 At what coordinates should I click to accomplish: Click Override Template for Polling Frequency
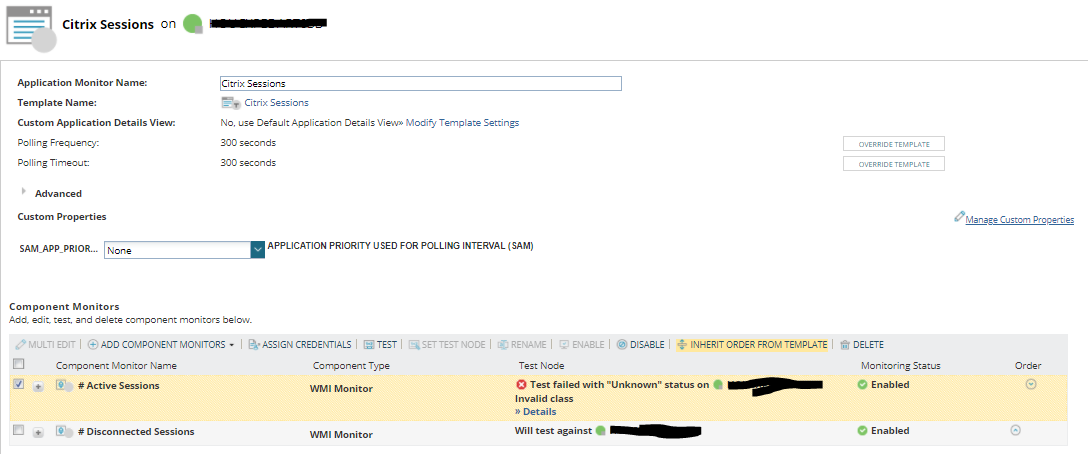point(894,144)
